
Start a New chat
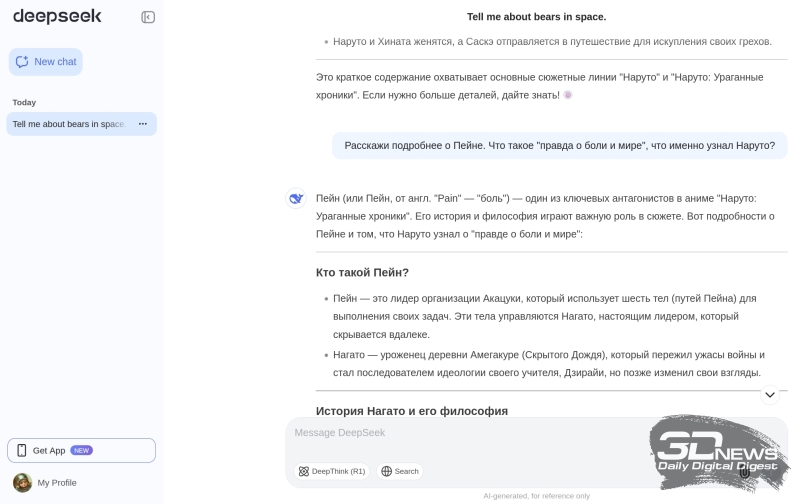46,62
